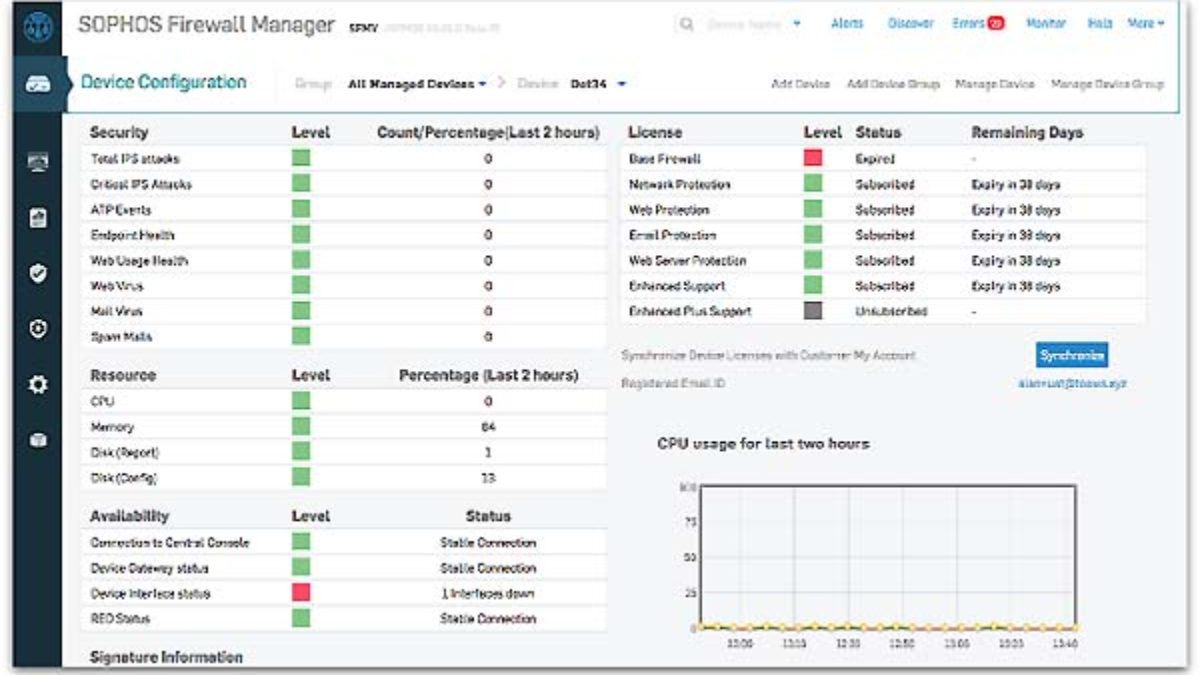The height and width of the screenshot is (675, 1200).
Task: Click the 'Unsubscribed' status text
Action: click(891, 312)
